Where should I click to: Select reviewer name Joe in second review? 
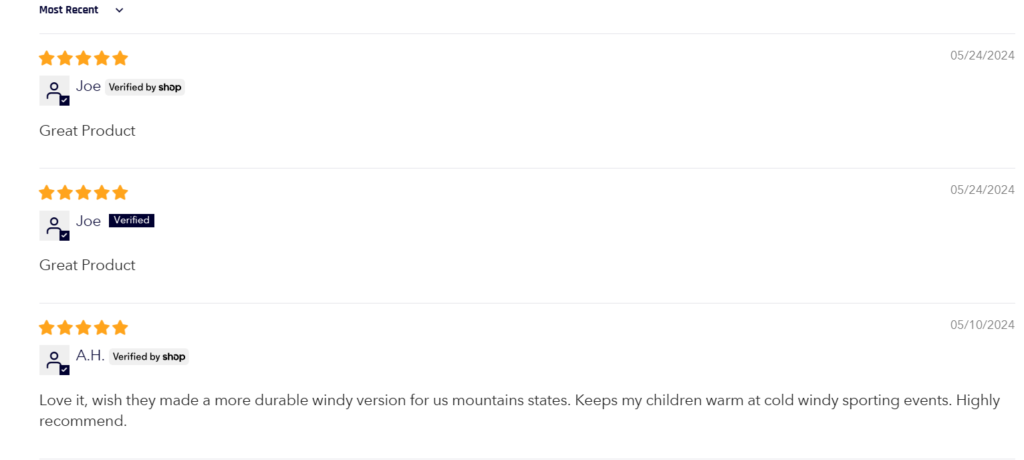click(x=88, y=221)
